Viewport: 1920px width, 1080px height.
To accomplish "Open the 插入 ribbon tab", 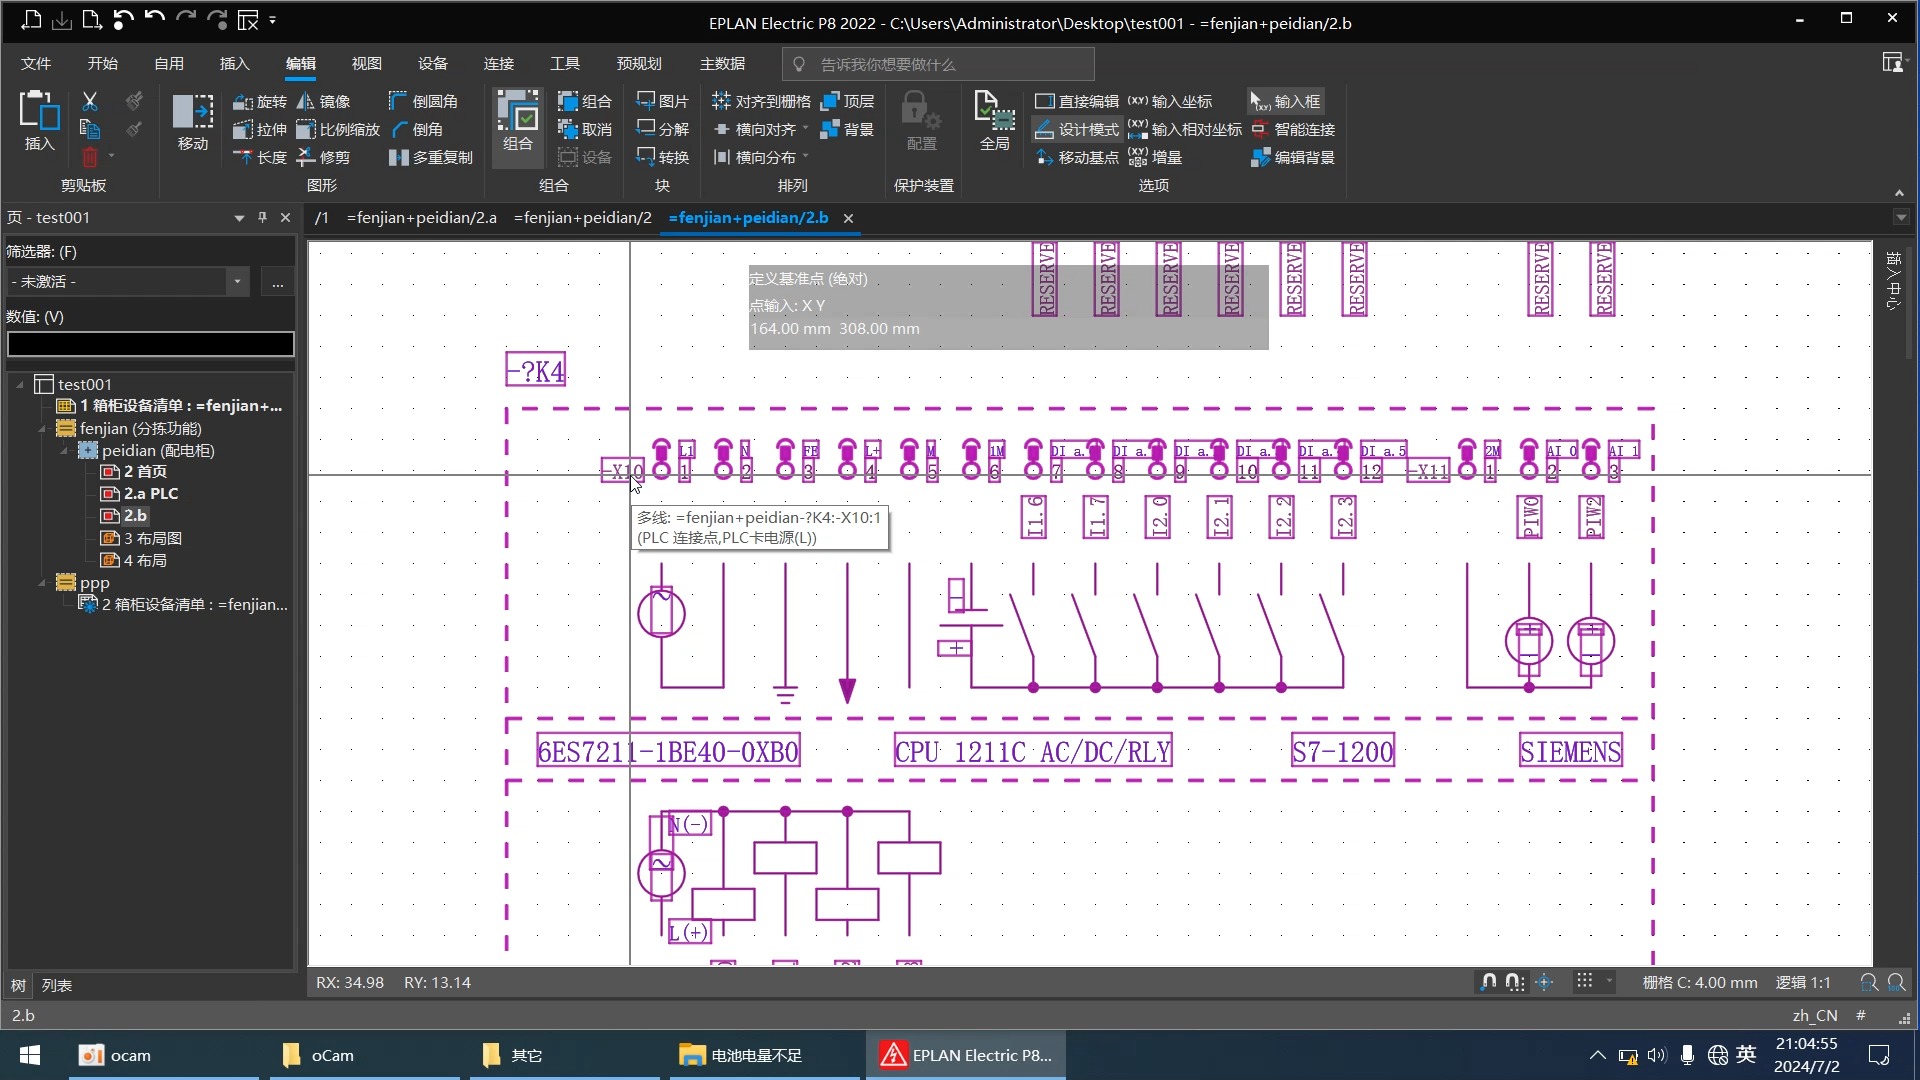I will [x=234, y=63].
